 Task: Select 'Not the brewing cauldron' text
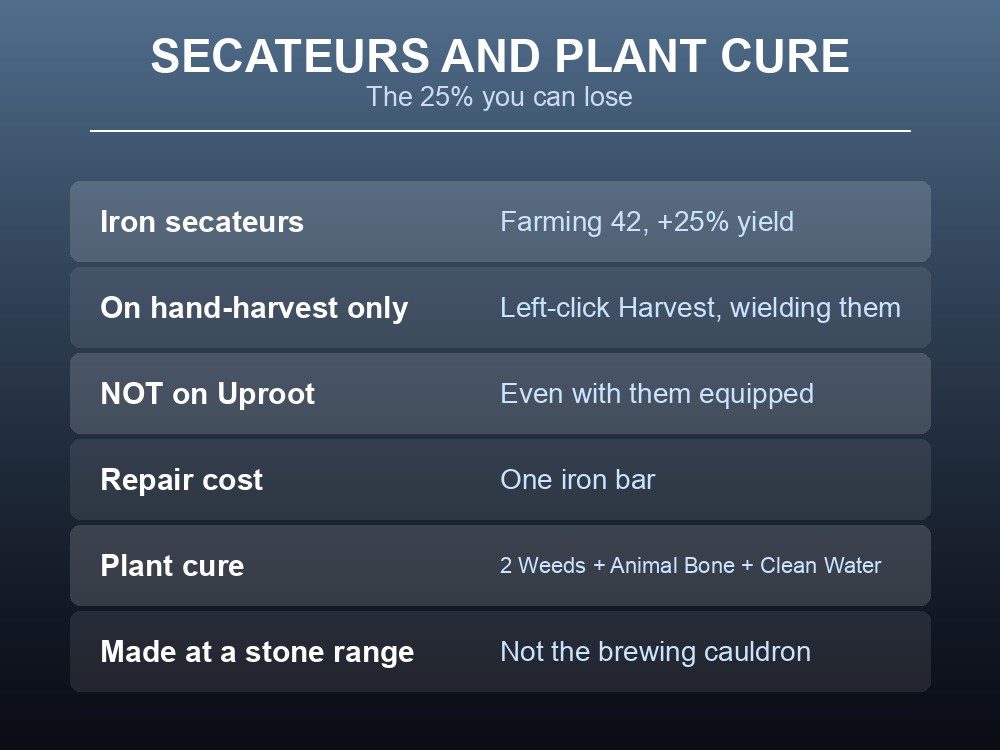(x=655, y=652)
